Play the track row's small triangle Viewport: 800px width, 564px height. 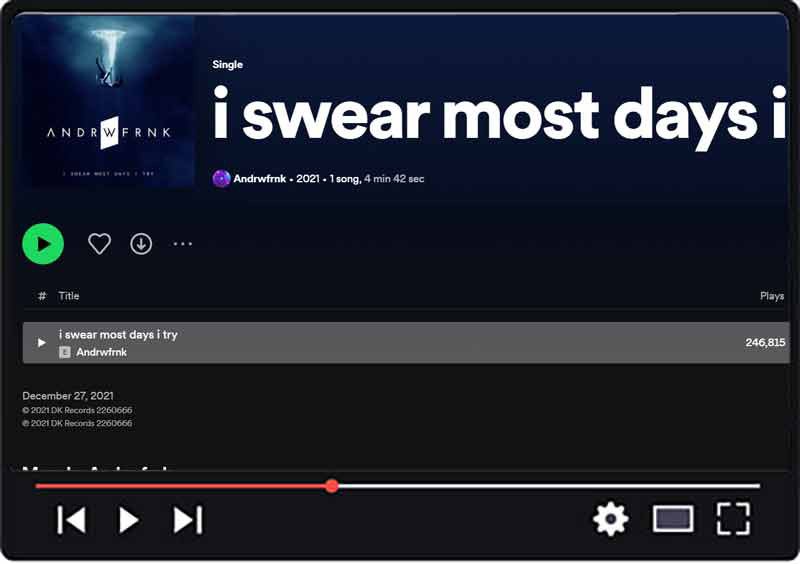[x=41, y=342]
